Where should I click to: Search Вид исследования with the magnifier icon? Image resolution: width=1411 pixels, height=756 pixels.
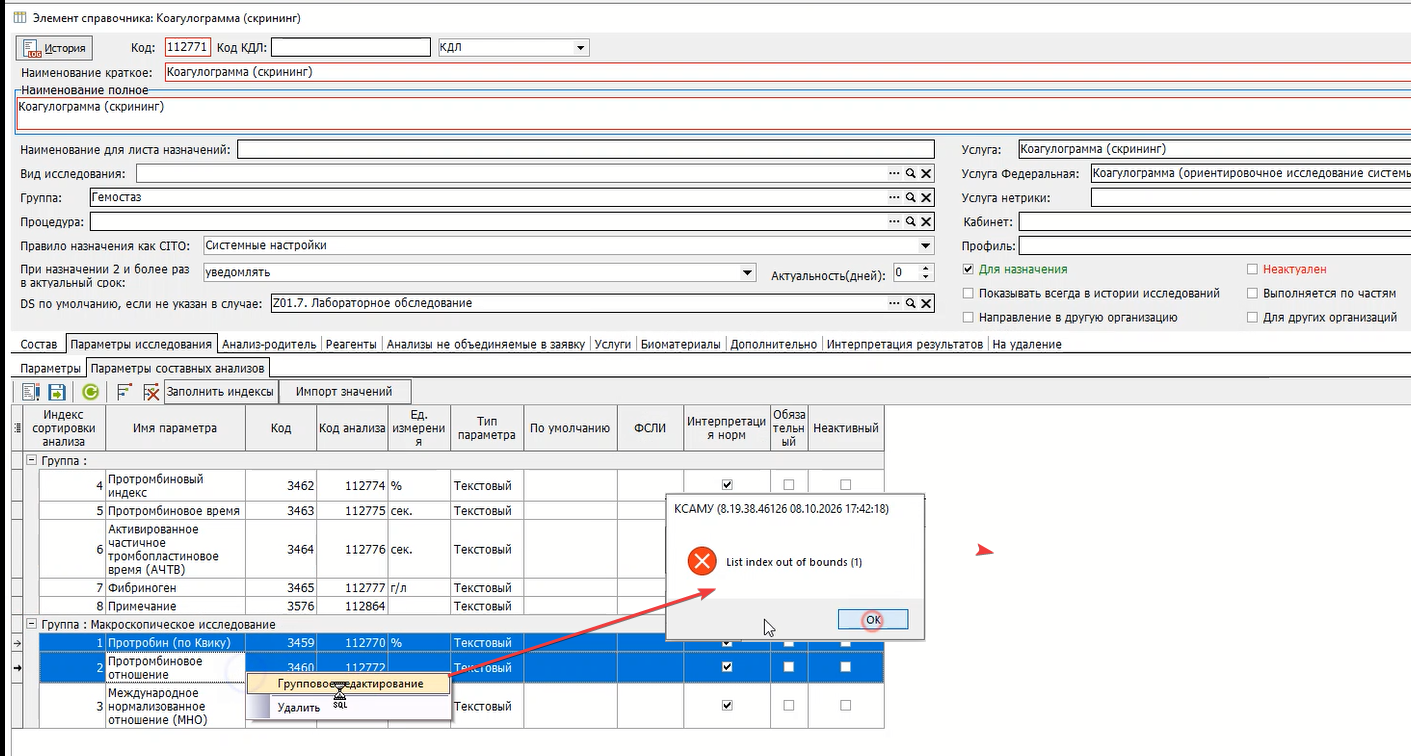[911, 174]
